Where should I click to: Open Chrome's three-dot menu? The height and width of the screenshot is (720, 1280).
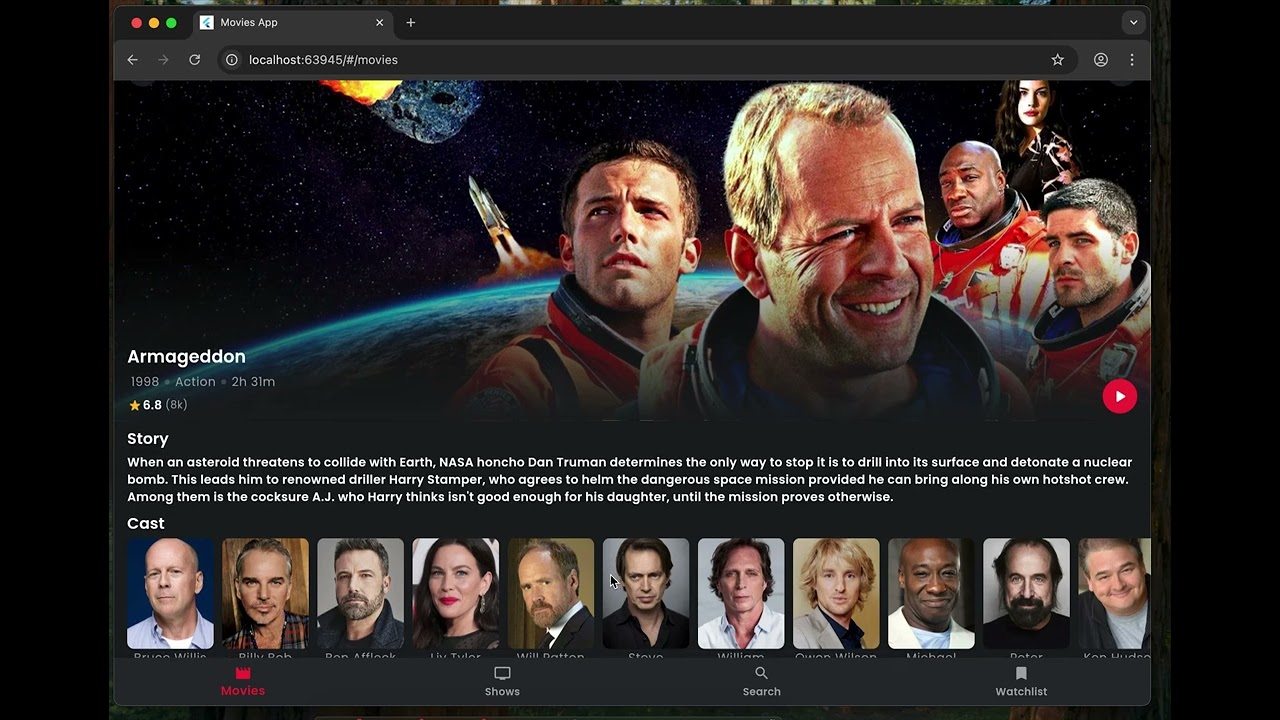[1132, 60]
